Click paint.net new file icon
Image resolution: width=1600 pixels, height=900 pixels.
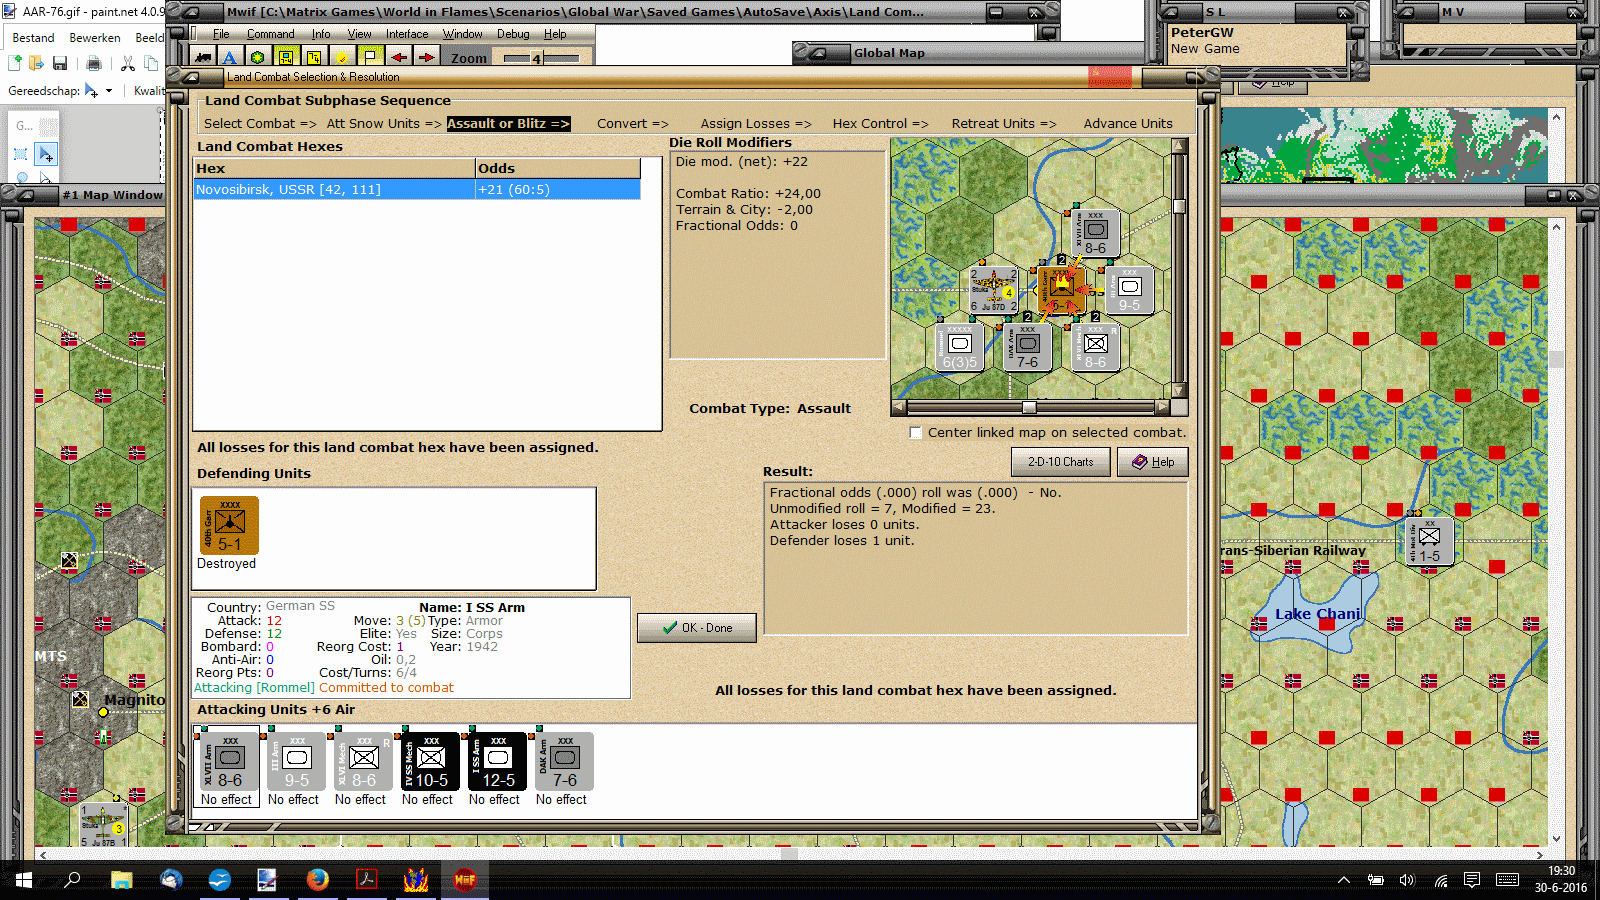[15, 63]
